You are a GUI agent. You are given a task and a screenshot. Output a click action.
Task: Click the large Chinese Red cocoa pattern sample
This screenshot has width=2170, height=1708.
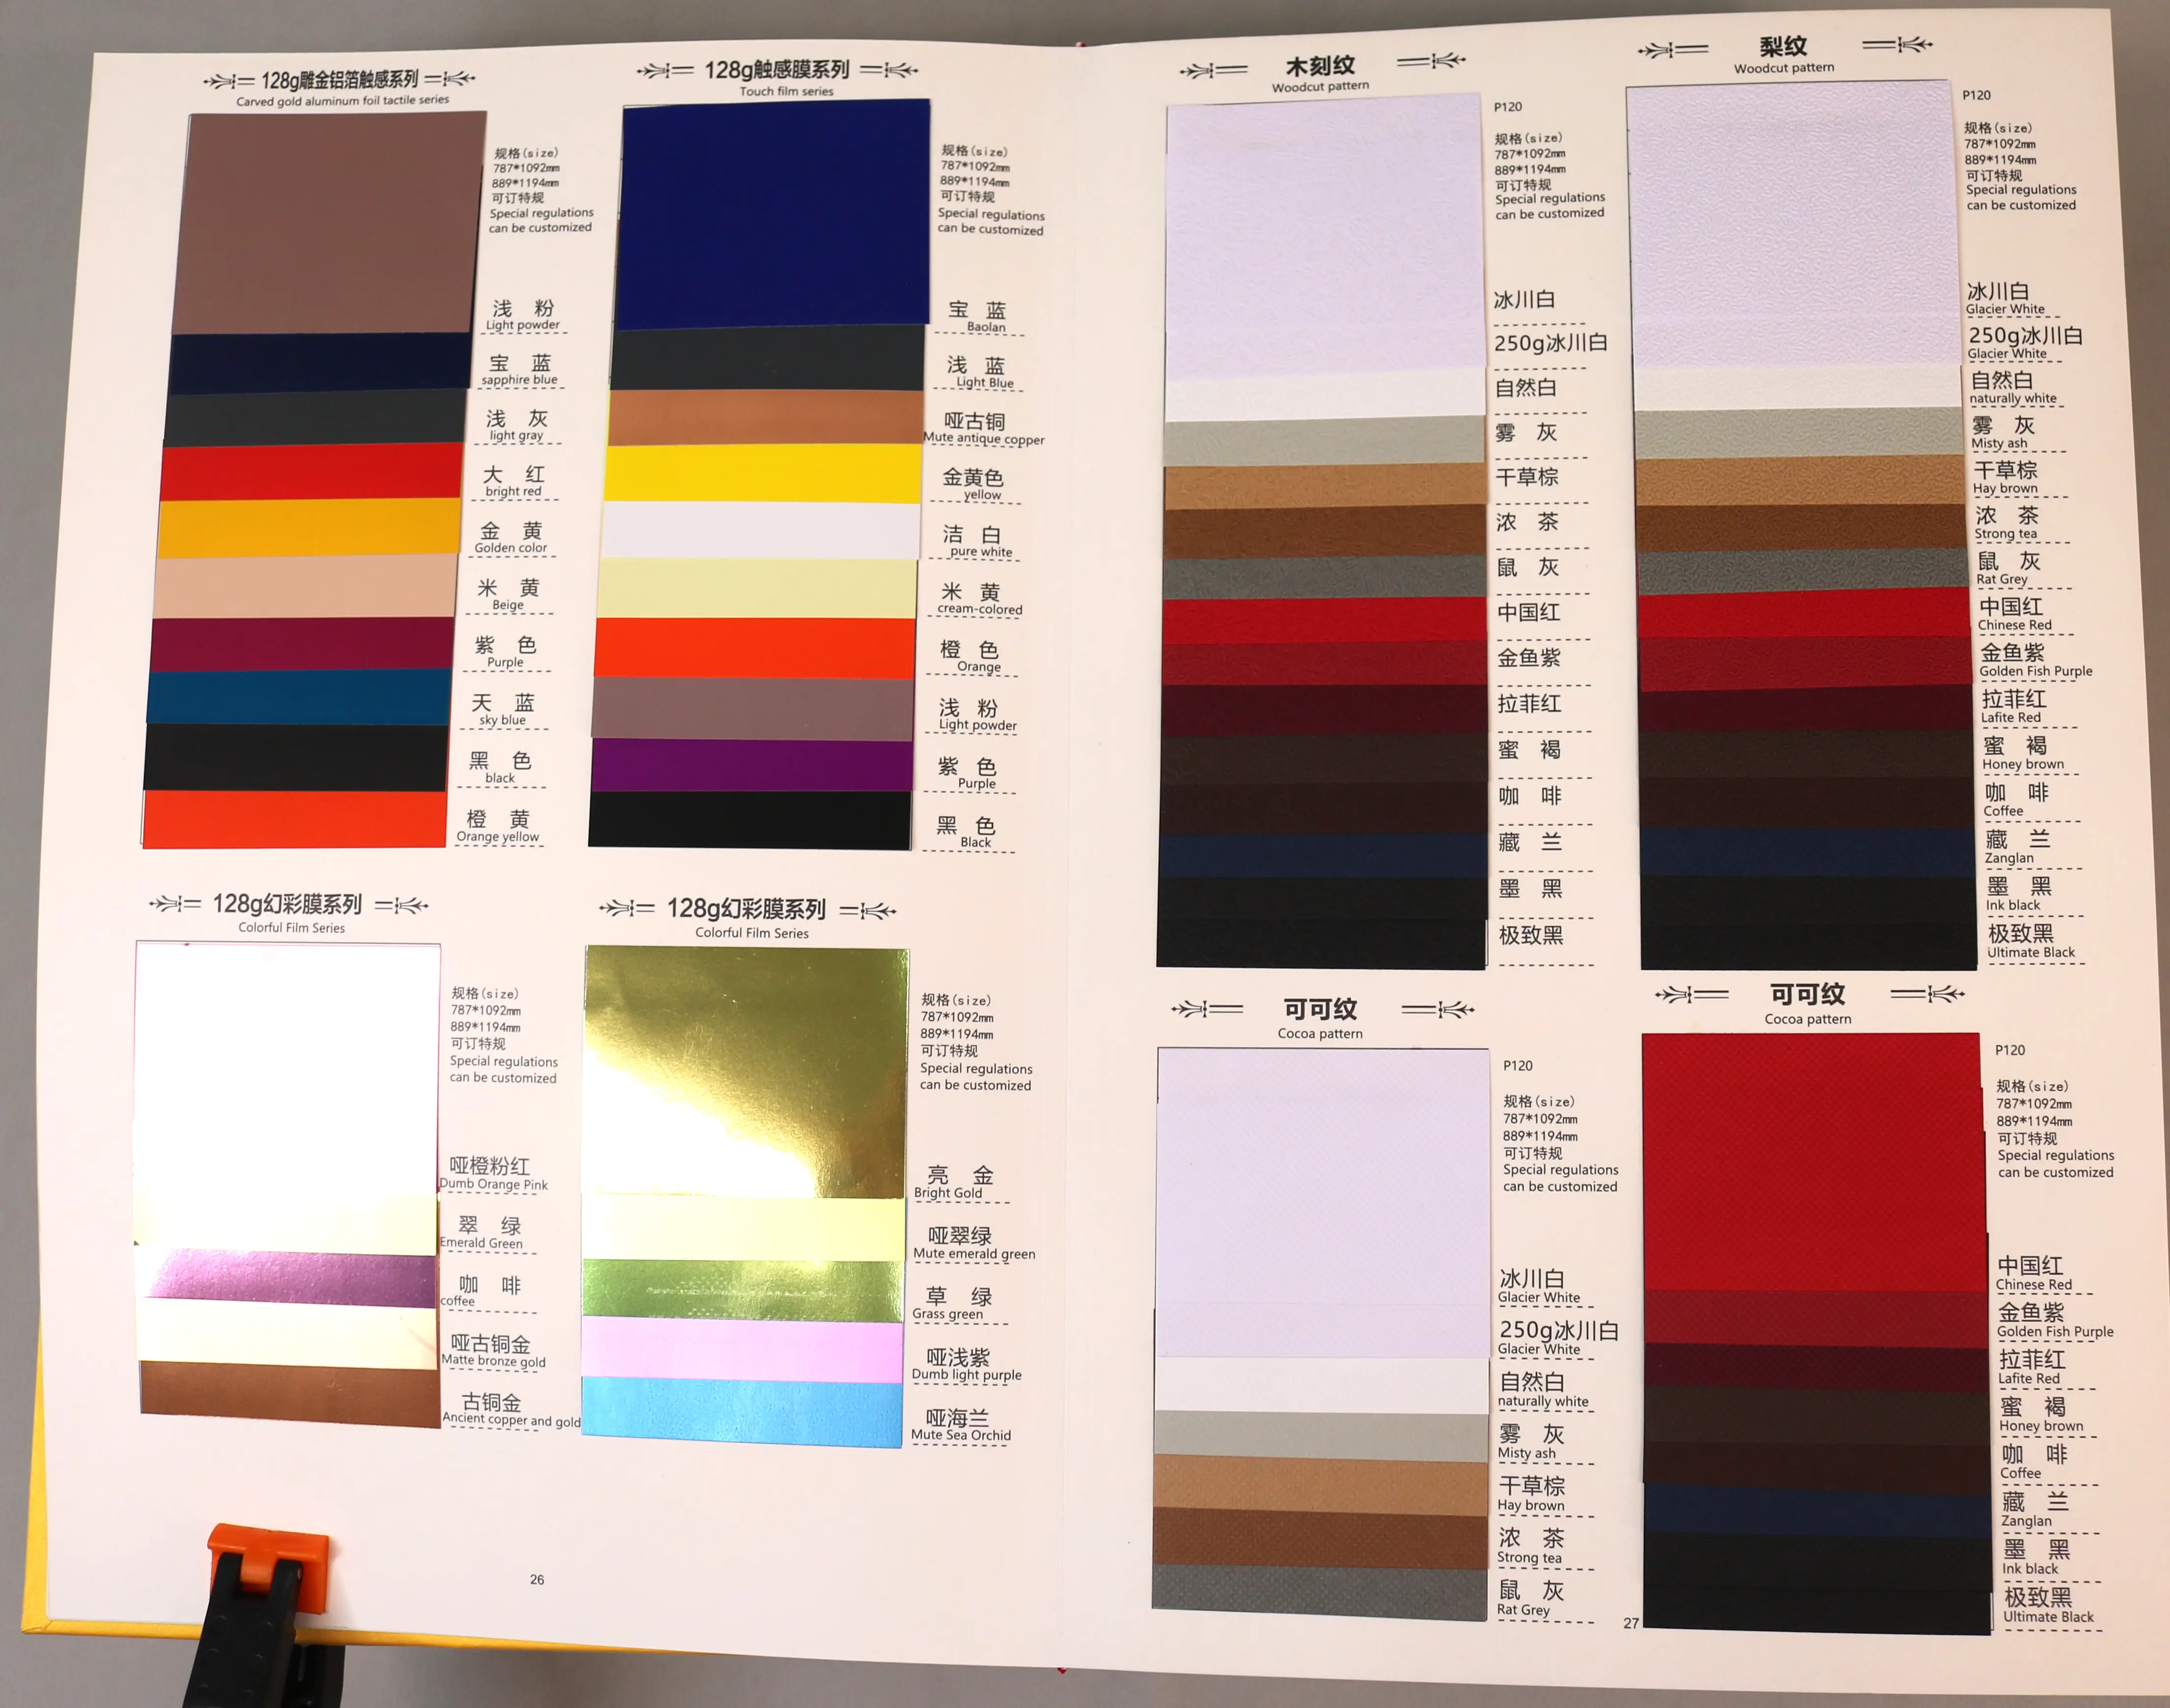1812,1160
